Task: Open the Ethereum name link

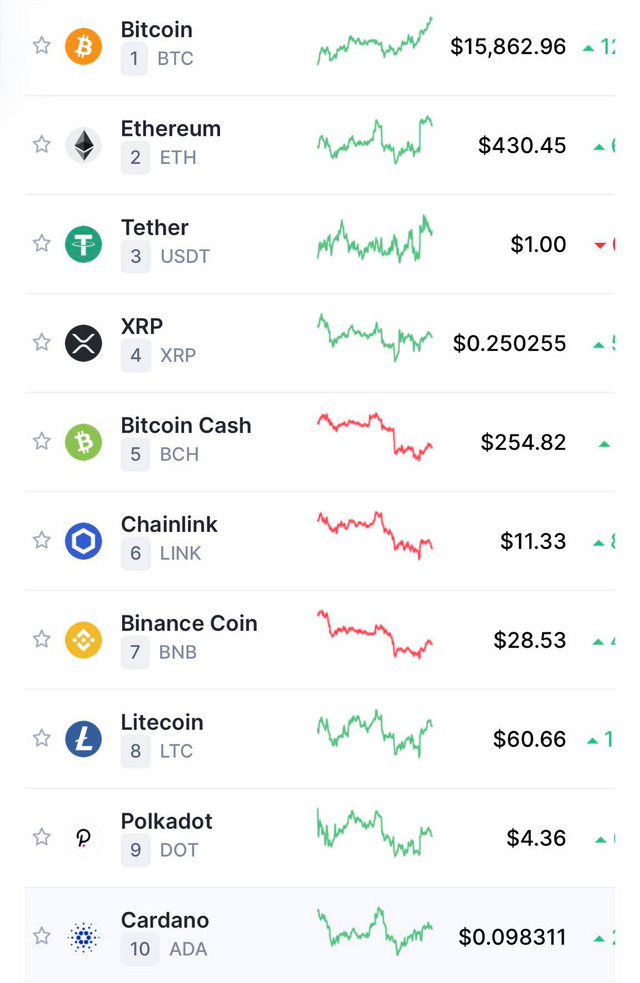Action: tap(170, 128)
